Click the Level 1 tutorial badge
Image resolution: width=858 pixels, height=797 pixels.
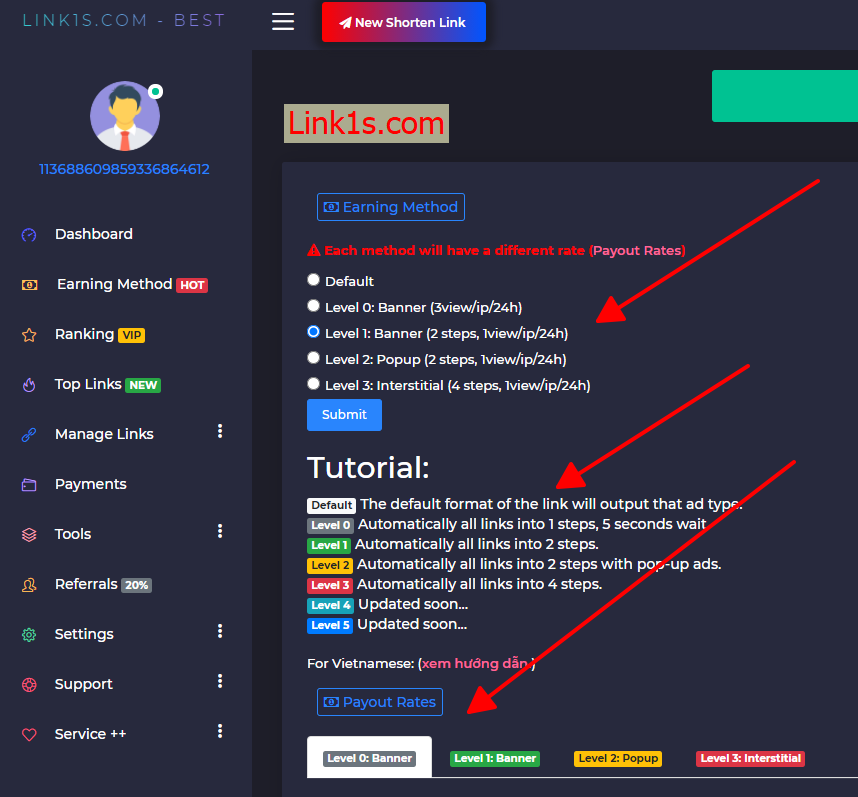point(328,545)
